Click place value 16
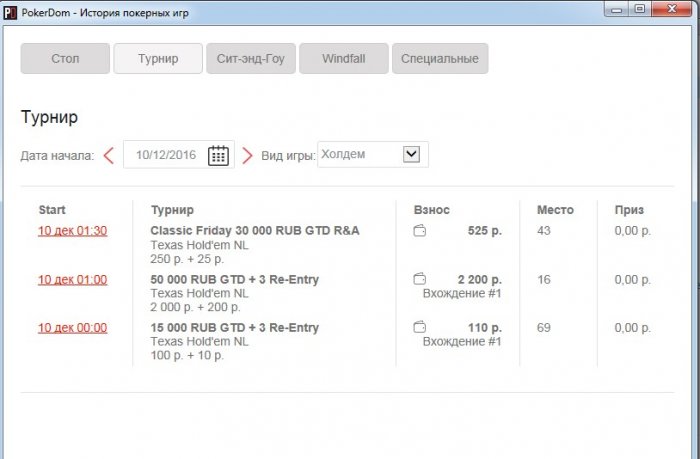The height and width of the screenshot is (459, 700). click(x=544, y=280)
